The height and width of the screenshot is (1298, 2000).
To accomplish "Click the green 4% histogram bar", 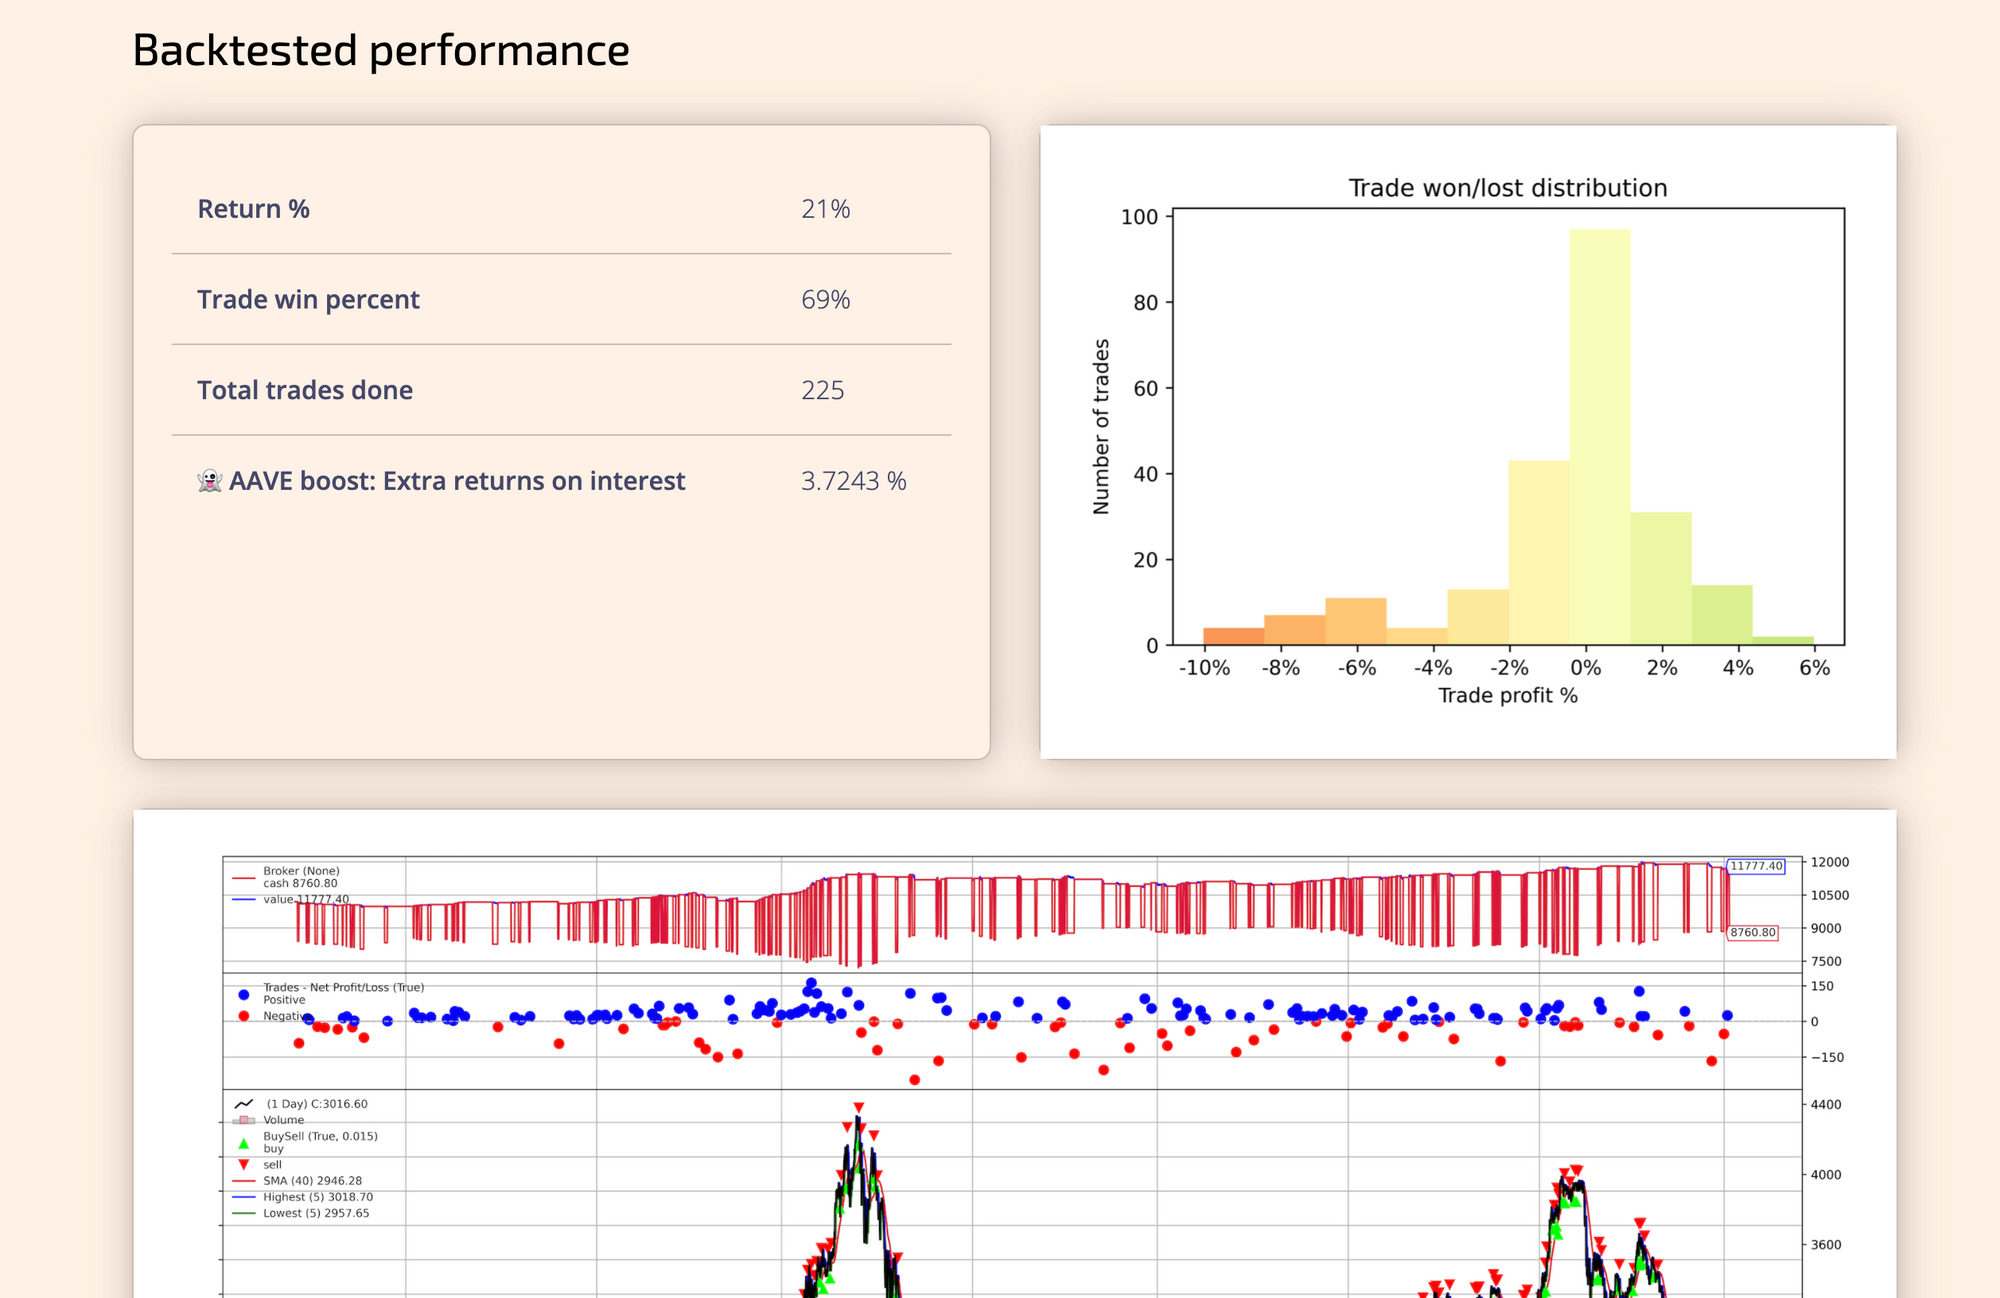I will point(1721,615).
